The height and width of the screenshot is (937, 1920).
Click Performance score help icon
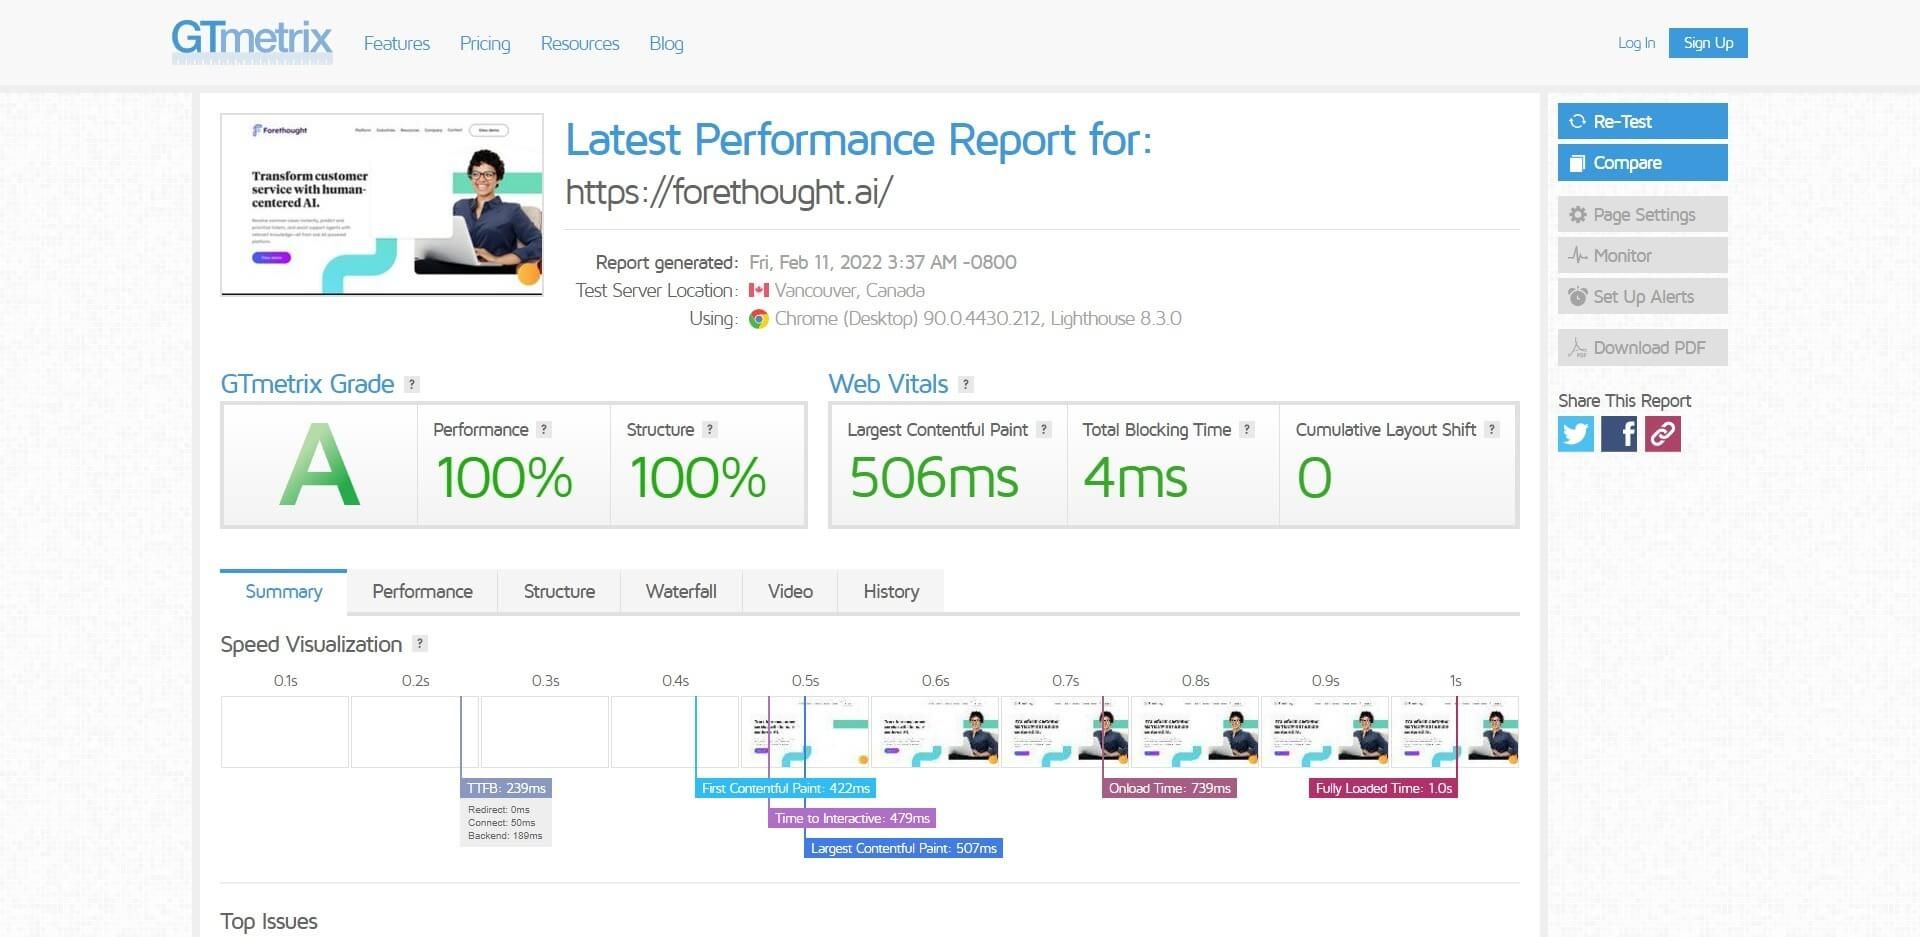(544, 429)
